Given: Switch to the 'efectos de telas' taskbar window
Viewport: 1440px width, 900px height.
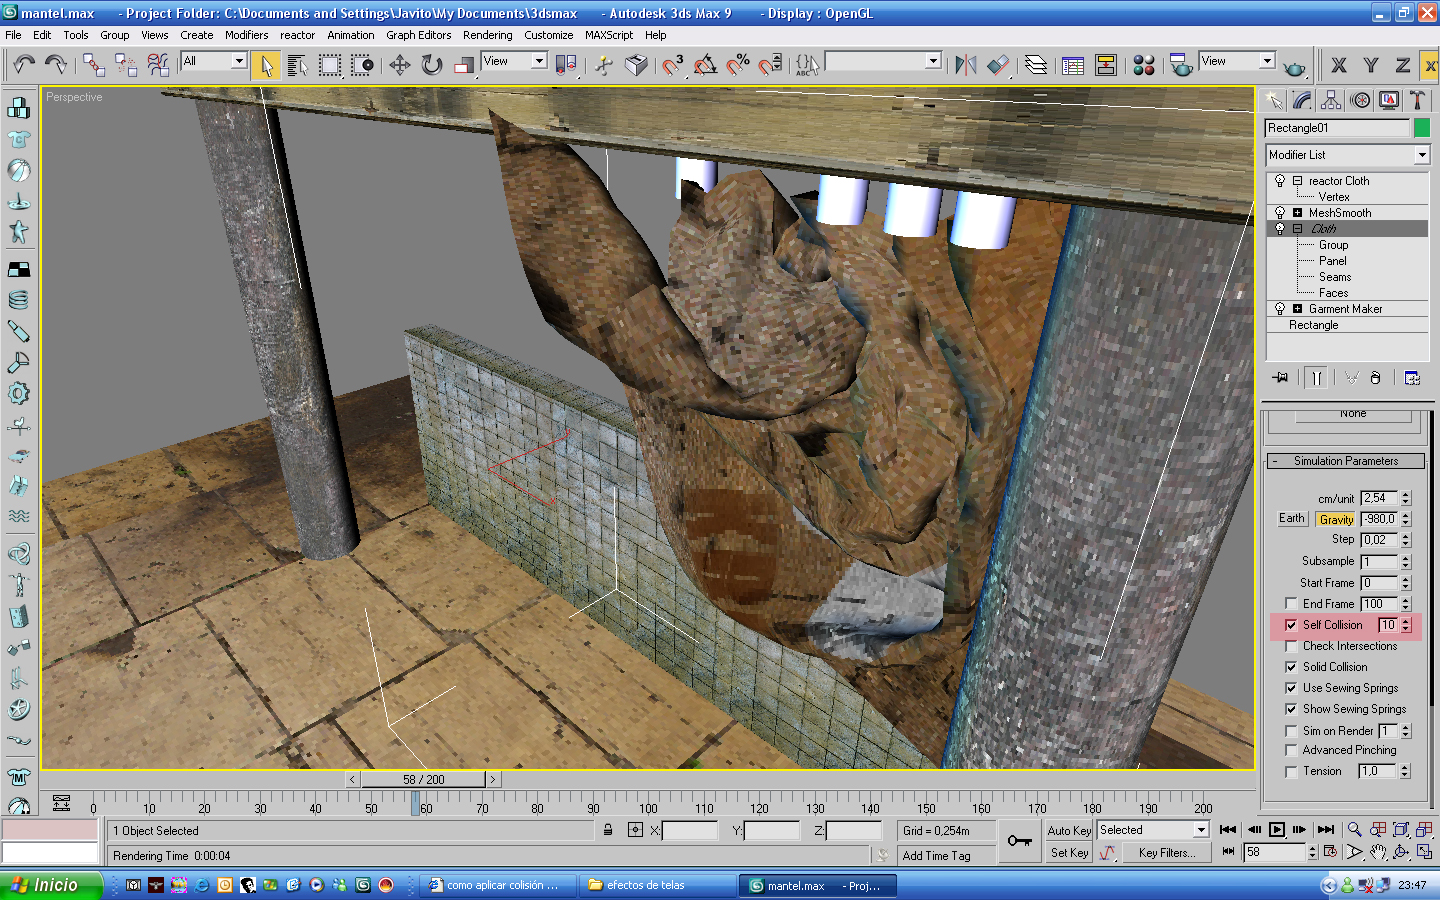Looking at the screenshot, I should click(655, 885).
